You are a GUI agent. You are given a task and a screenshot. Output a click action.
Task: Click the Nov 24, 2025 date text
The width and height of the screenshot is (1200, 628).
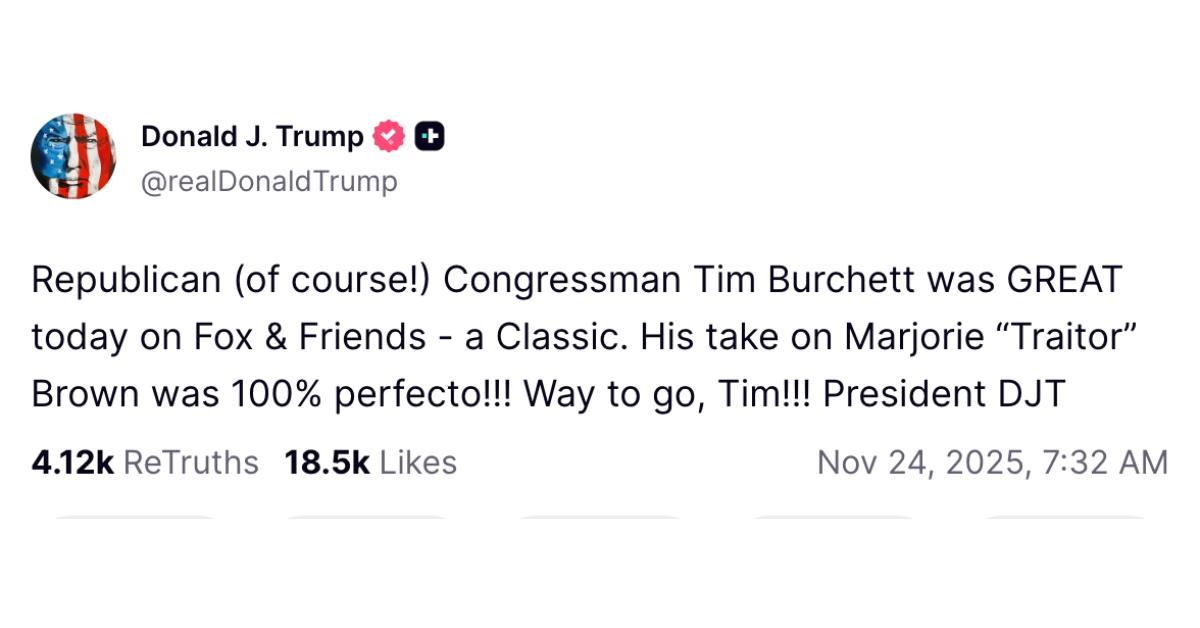(992, 462)
